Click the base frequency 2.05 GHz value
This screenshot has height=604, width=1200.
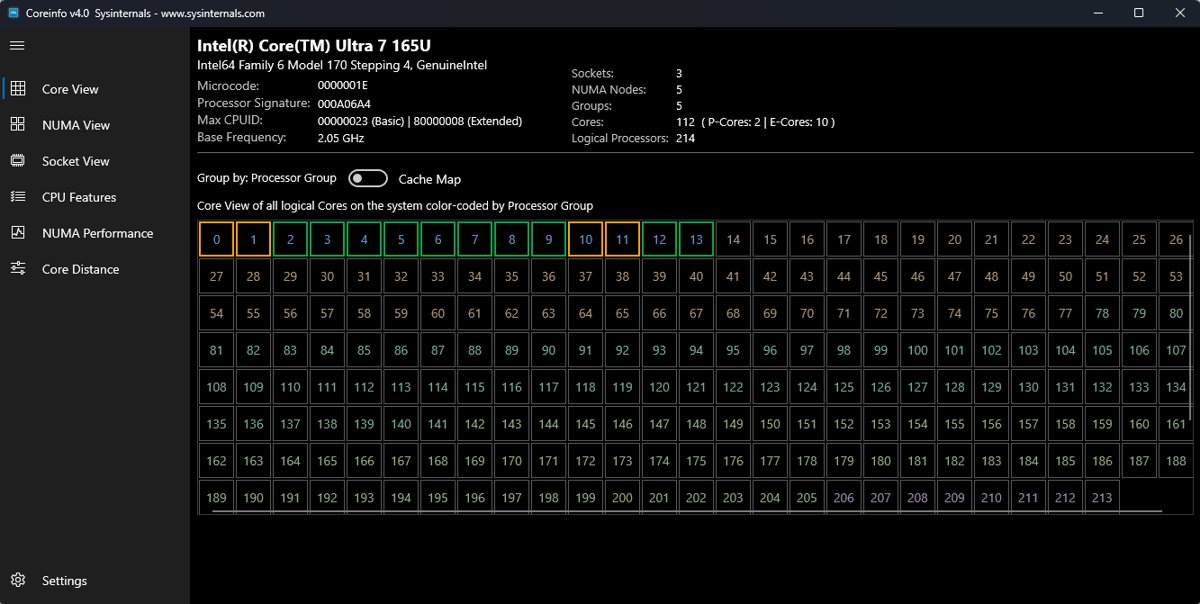click(x=341, y=138)
